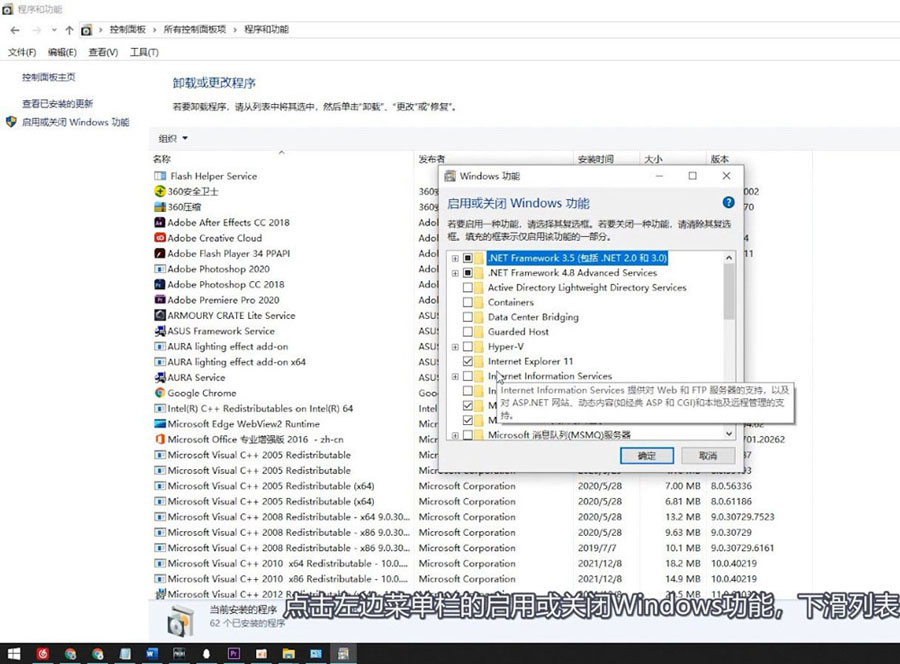This screenshot has height=664, width=900.
Task: Click the chevron after 控制面板 in breadcrumb
Action: (x=154, y=30)
